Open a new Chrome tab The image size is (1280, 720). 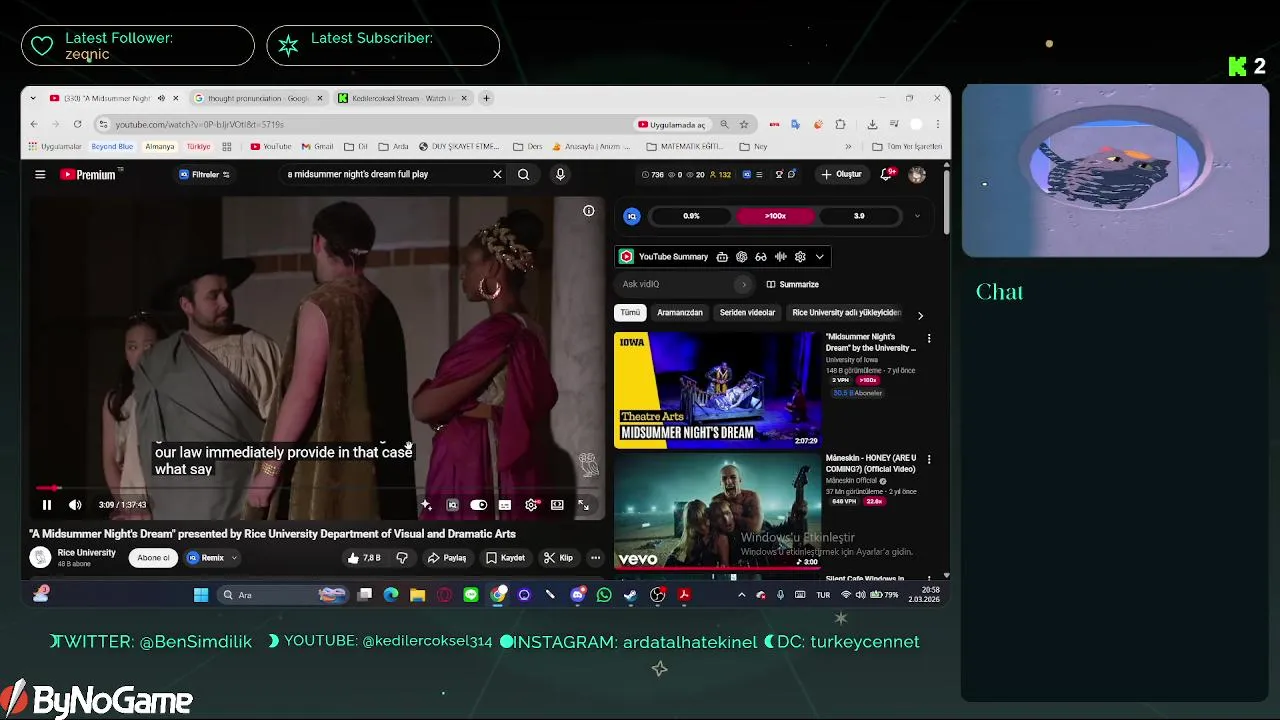pyautogui.click(x=486, y=98)
